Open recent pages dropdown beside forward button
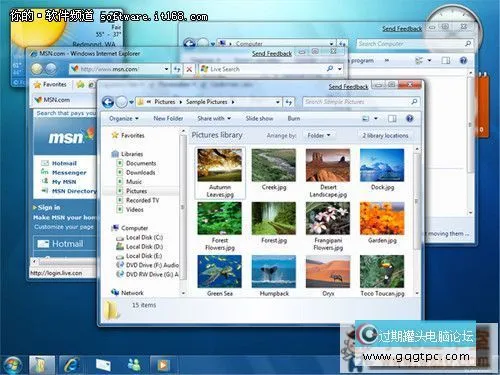This screenshot has width=500, height=375. click(x=132, y=102)
